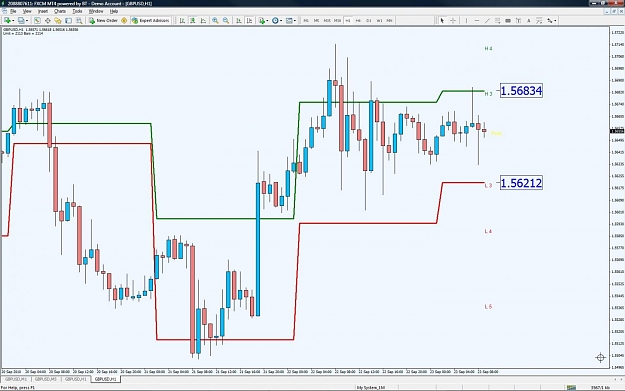Image resolution: width=625 pixels, height=391 pixels.
Task: Open the Data Window icon
Action: click(x=47, y=20)
